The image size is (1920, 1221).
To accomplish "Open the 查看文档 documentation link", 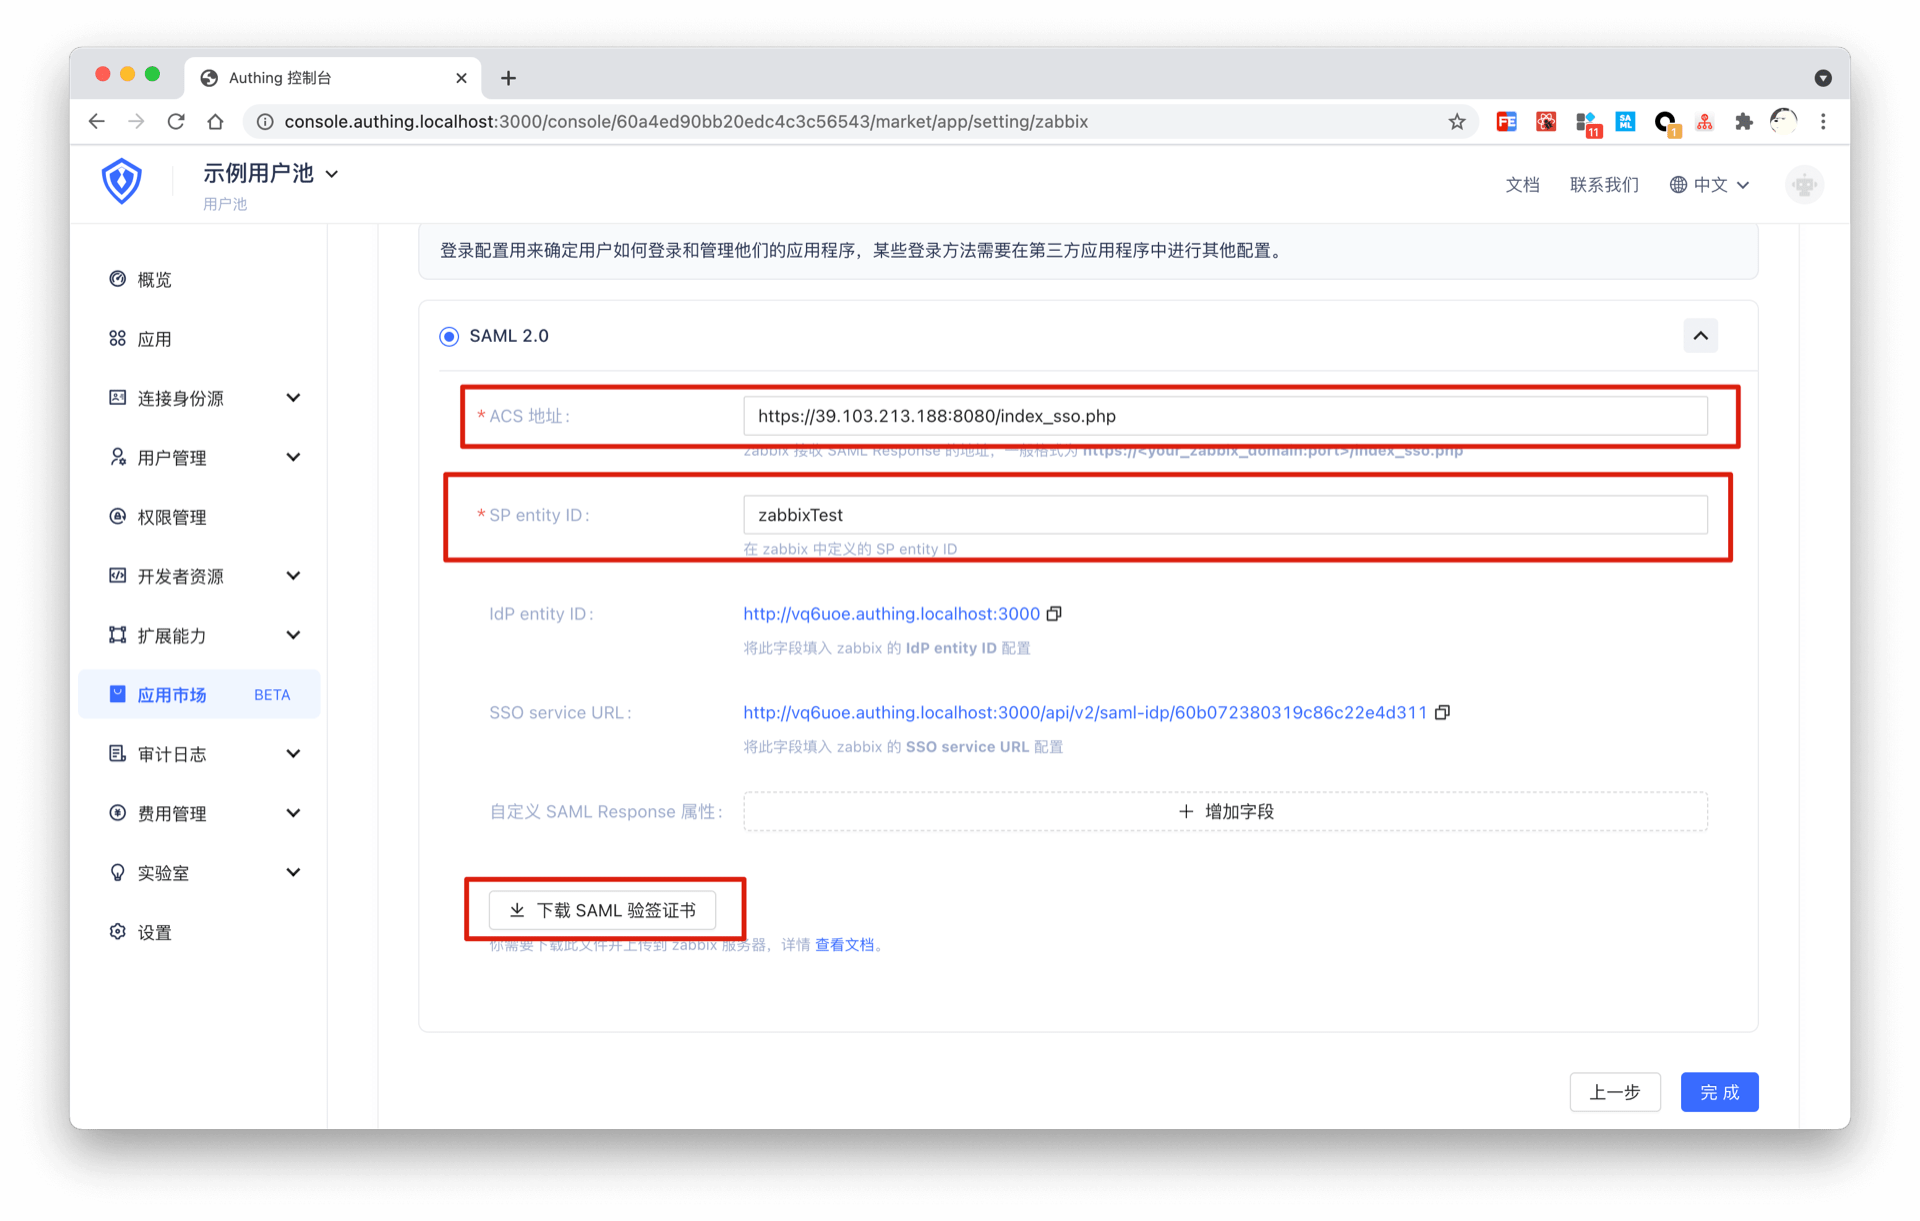I will (844, 945).
